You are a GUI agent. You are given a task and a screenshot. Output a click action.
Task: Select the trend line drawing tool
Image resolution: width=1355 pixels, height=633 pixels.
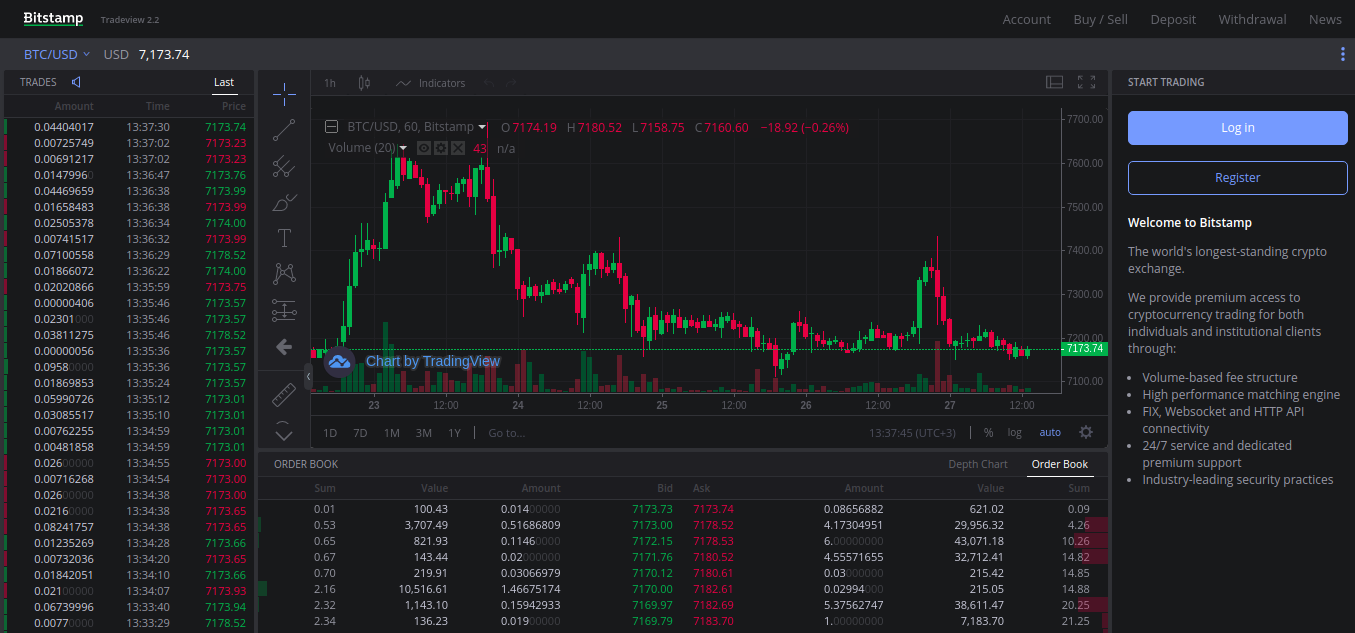(284, 129)
